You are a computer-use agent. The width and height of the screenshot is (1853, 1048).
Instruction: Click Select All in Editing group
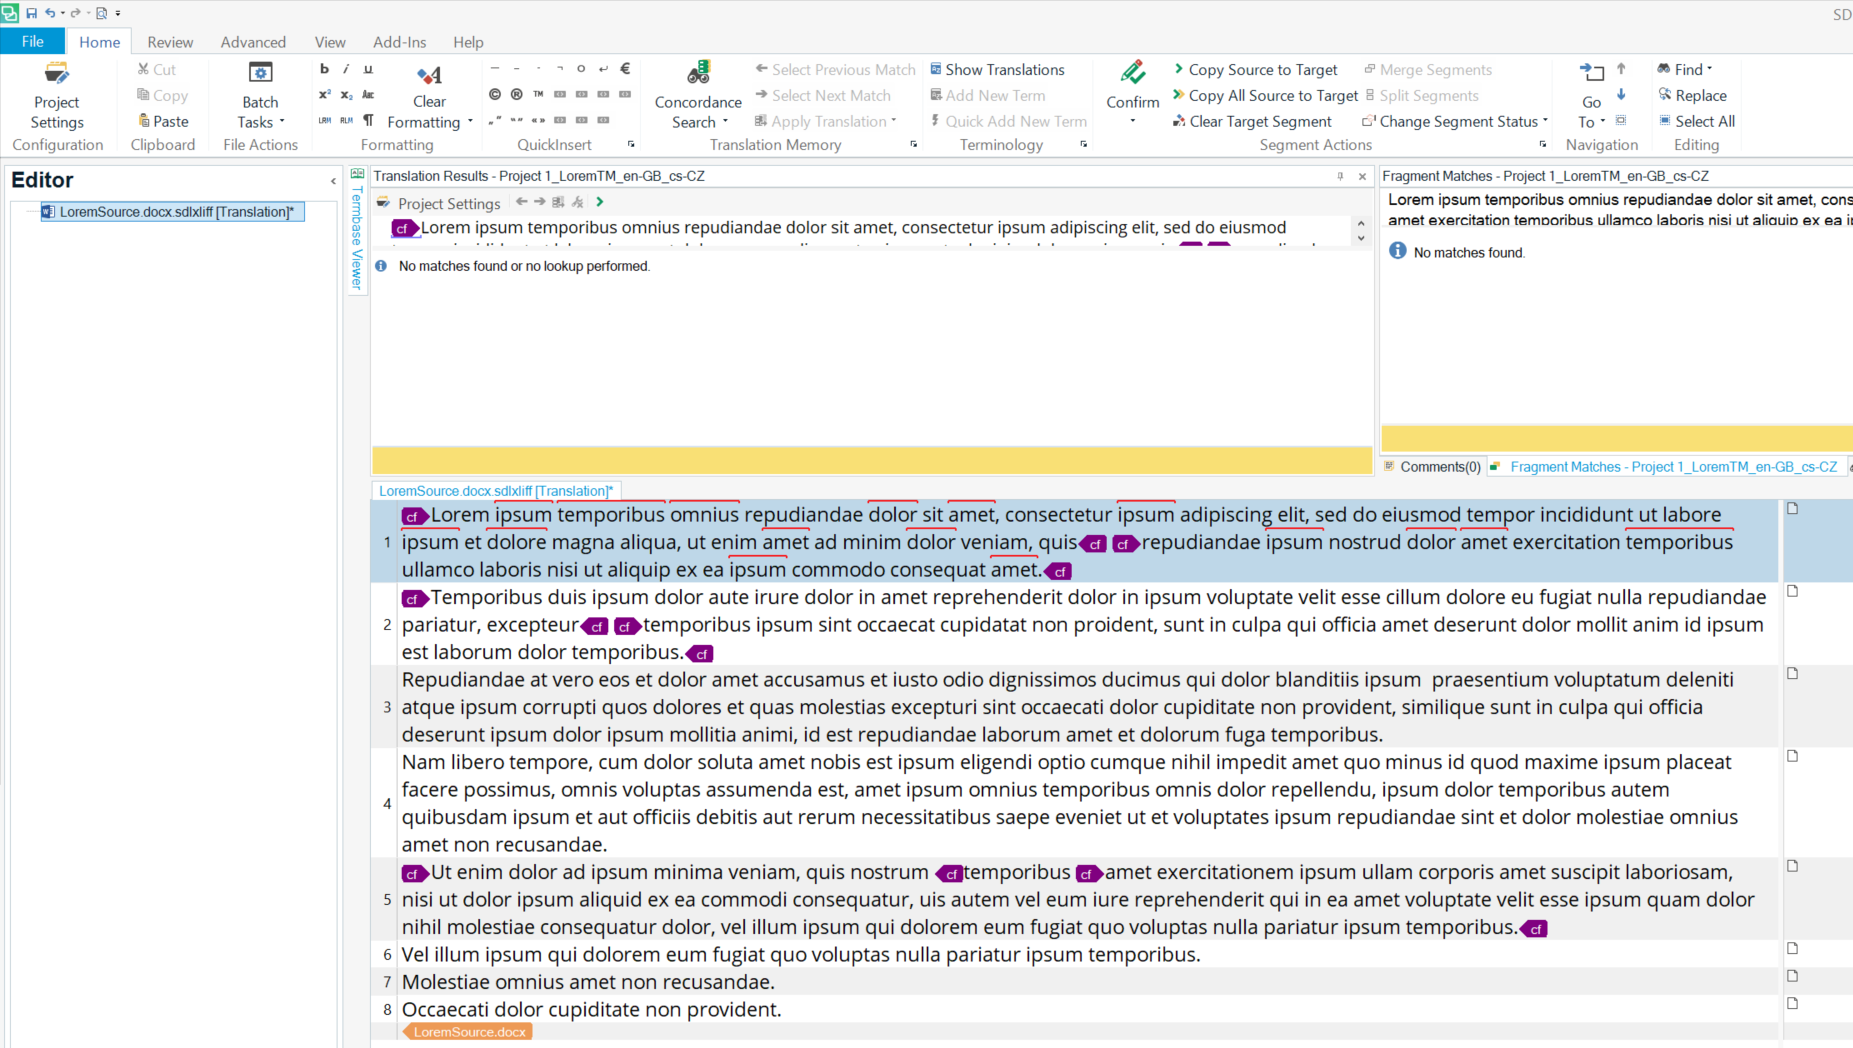1696,121
